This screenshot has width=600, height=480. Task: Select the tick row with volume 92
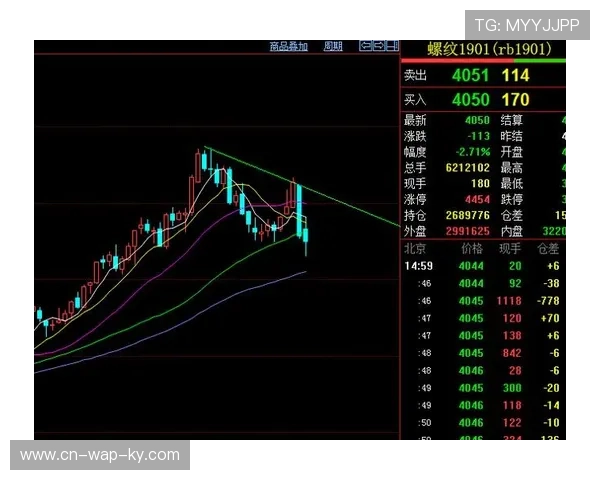click(483, 284)
